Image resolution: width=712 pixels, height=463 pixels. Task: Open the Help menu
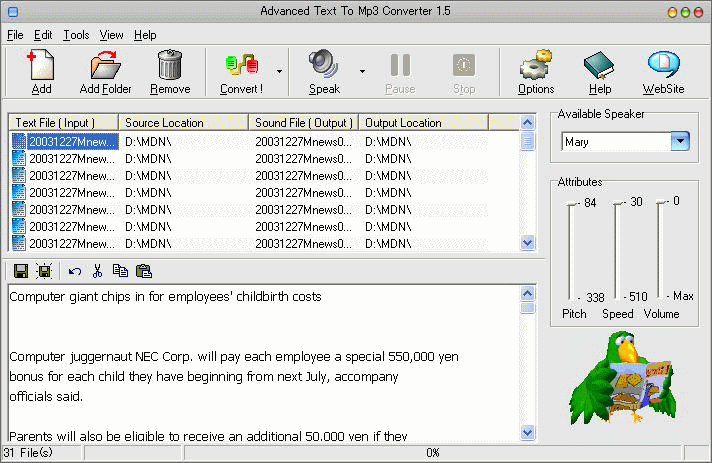[145, 35]
